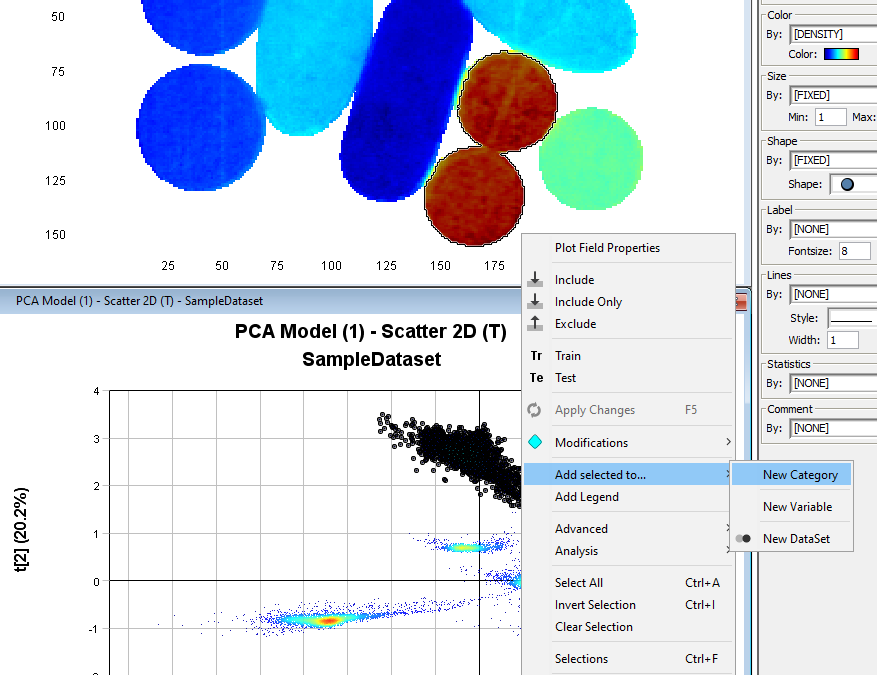
Task: Click the Include arrow icon
Action: (x=536, y=280)
